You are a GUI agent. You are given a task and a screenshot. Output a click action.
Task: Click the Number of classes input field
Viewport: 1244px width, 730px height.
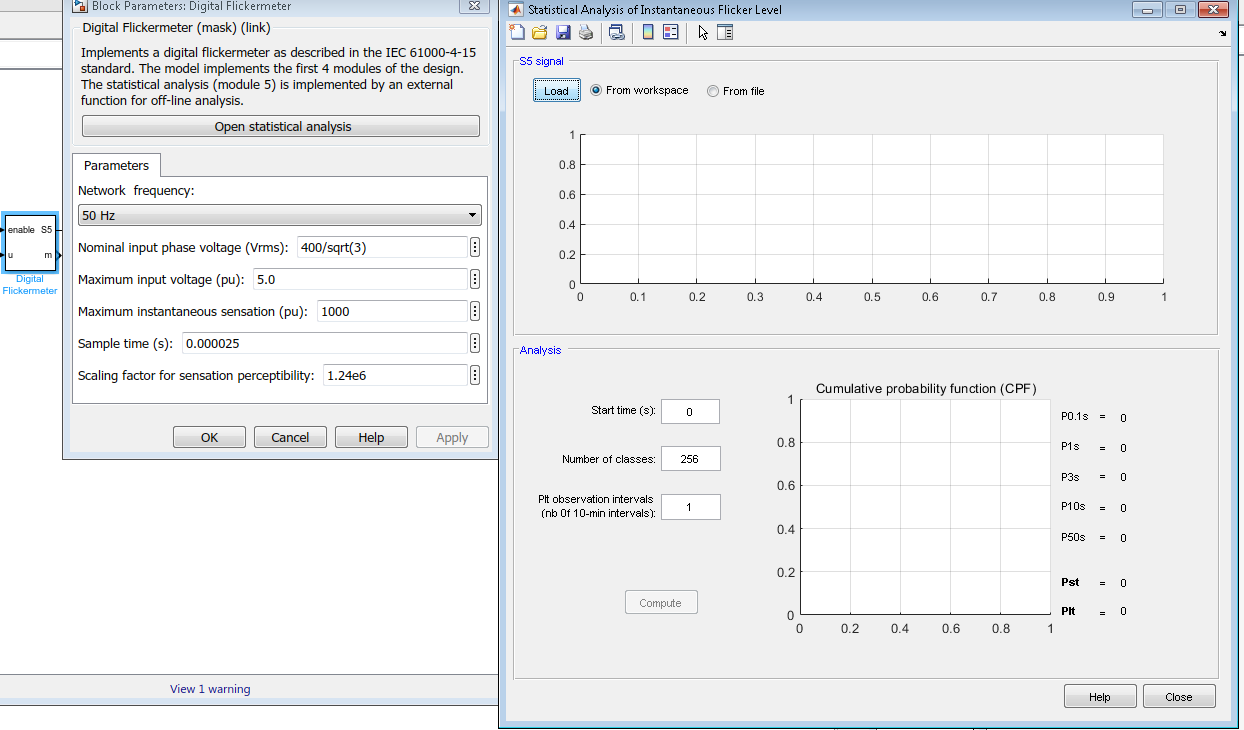coord(690,459)
